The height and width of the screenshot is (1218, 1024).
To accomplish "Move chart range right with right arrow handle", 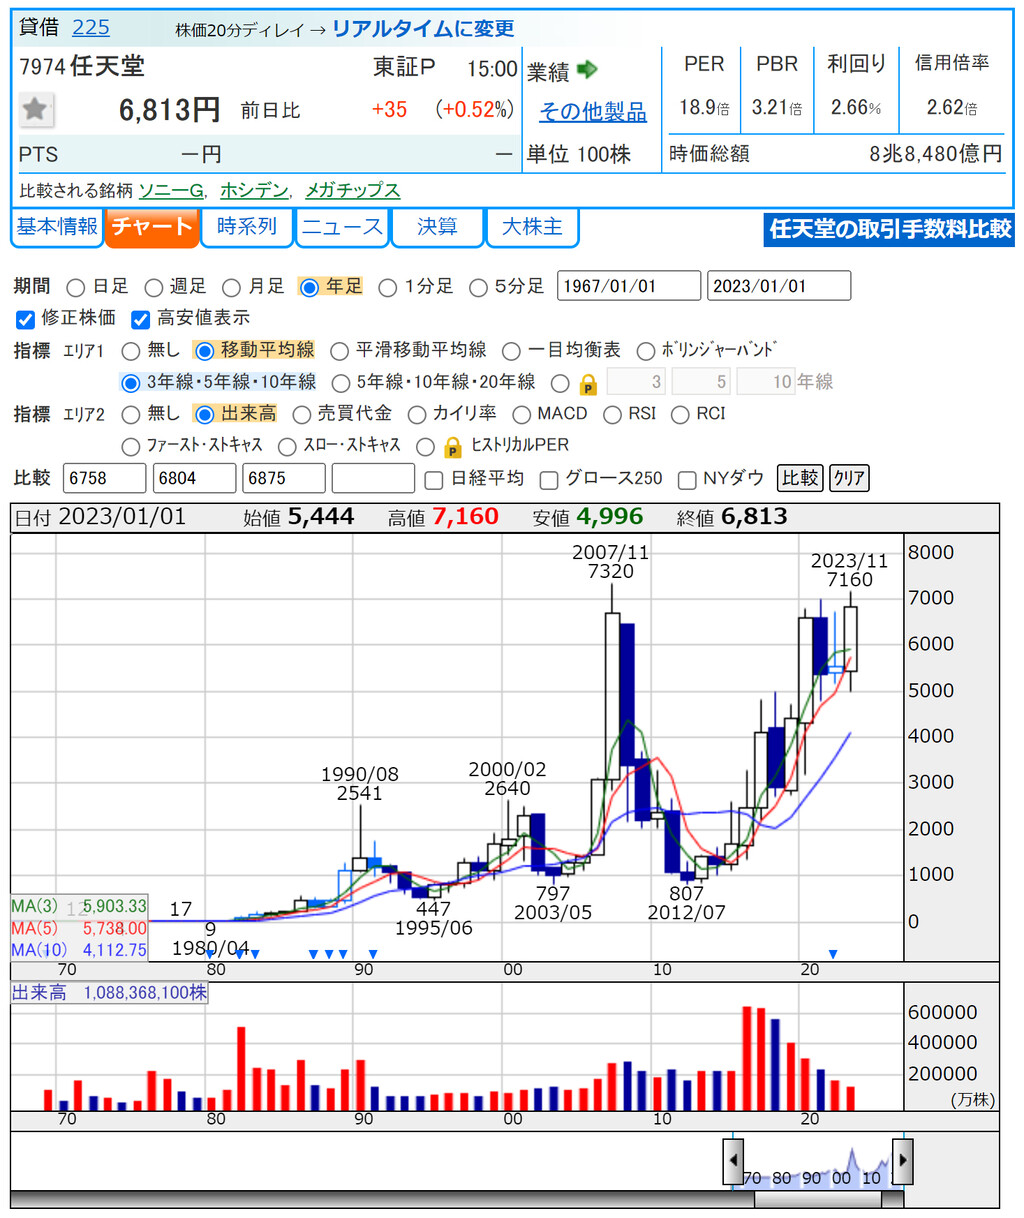I will (902, 1161).
